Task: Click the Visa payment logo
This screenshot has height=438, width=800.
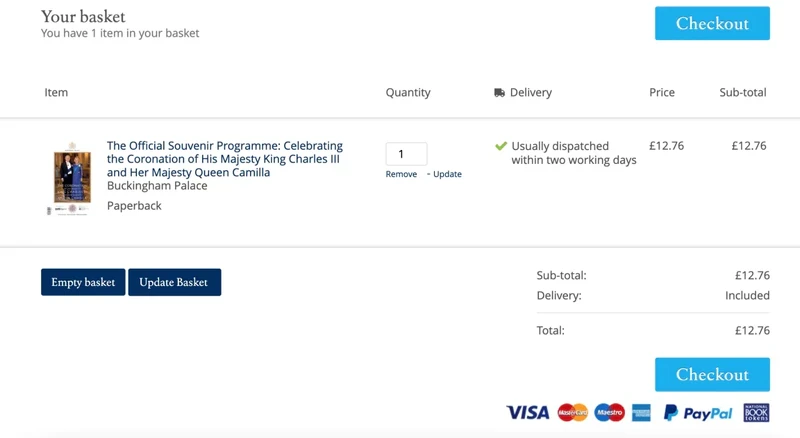Action: 528,412
